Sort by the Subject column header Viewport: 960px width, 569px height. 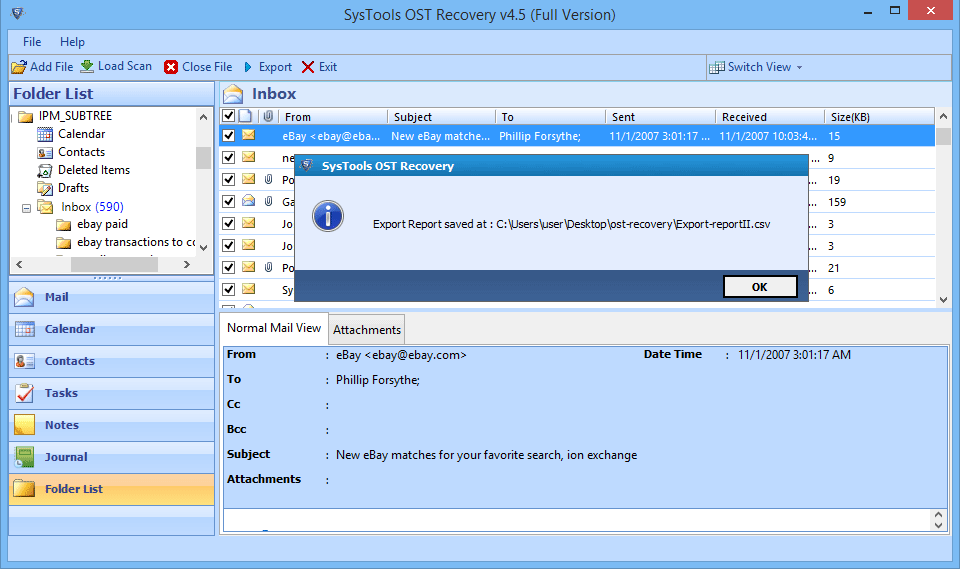(441, 116)
